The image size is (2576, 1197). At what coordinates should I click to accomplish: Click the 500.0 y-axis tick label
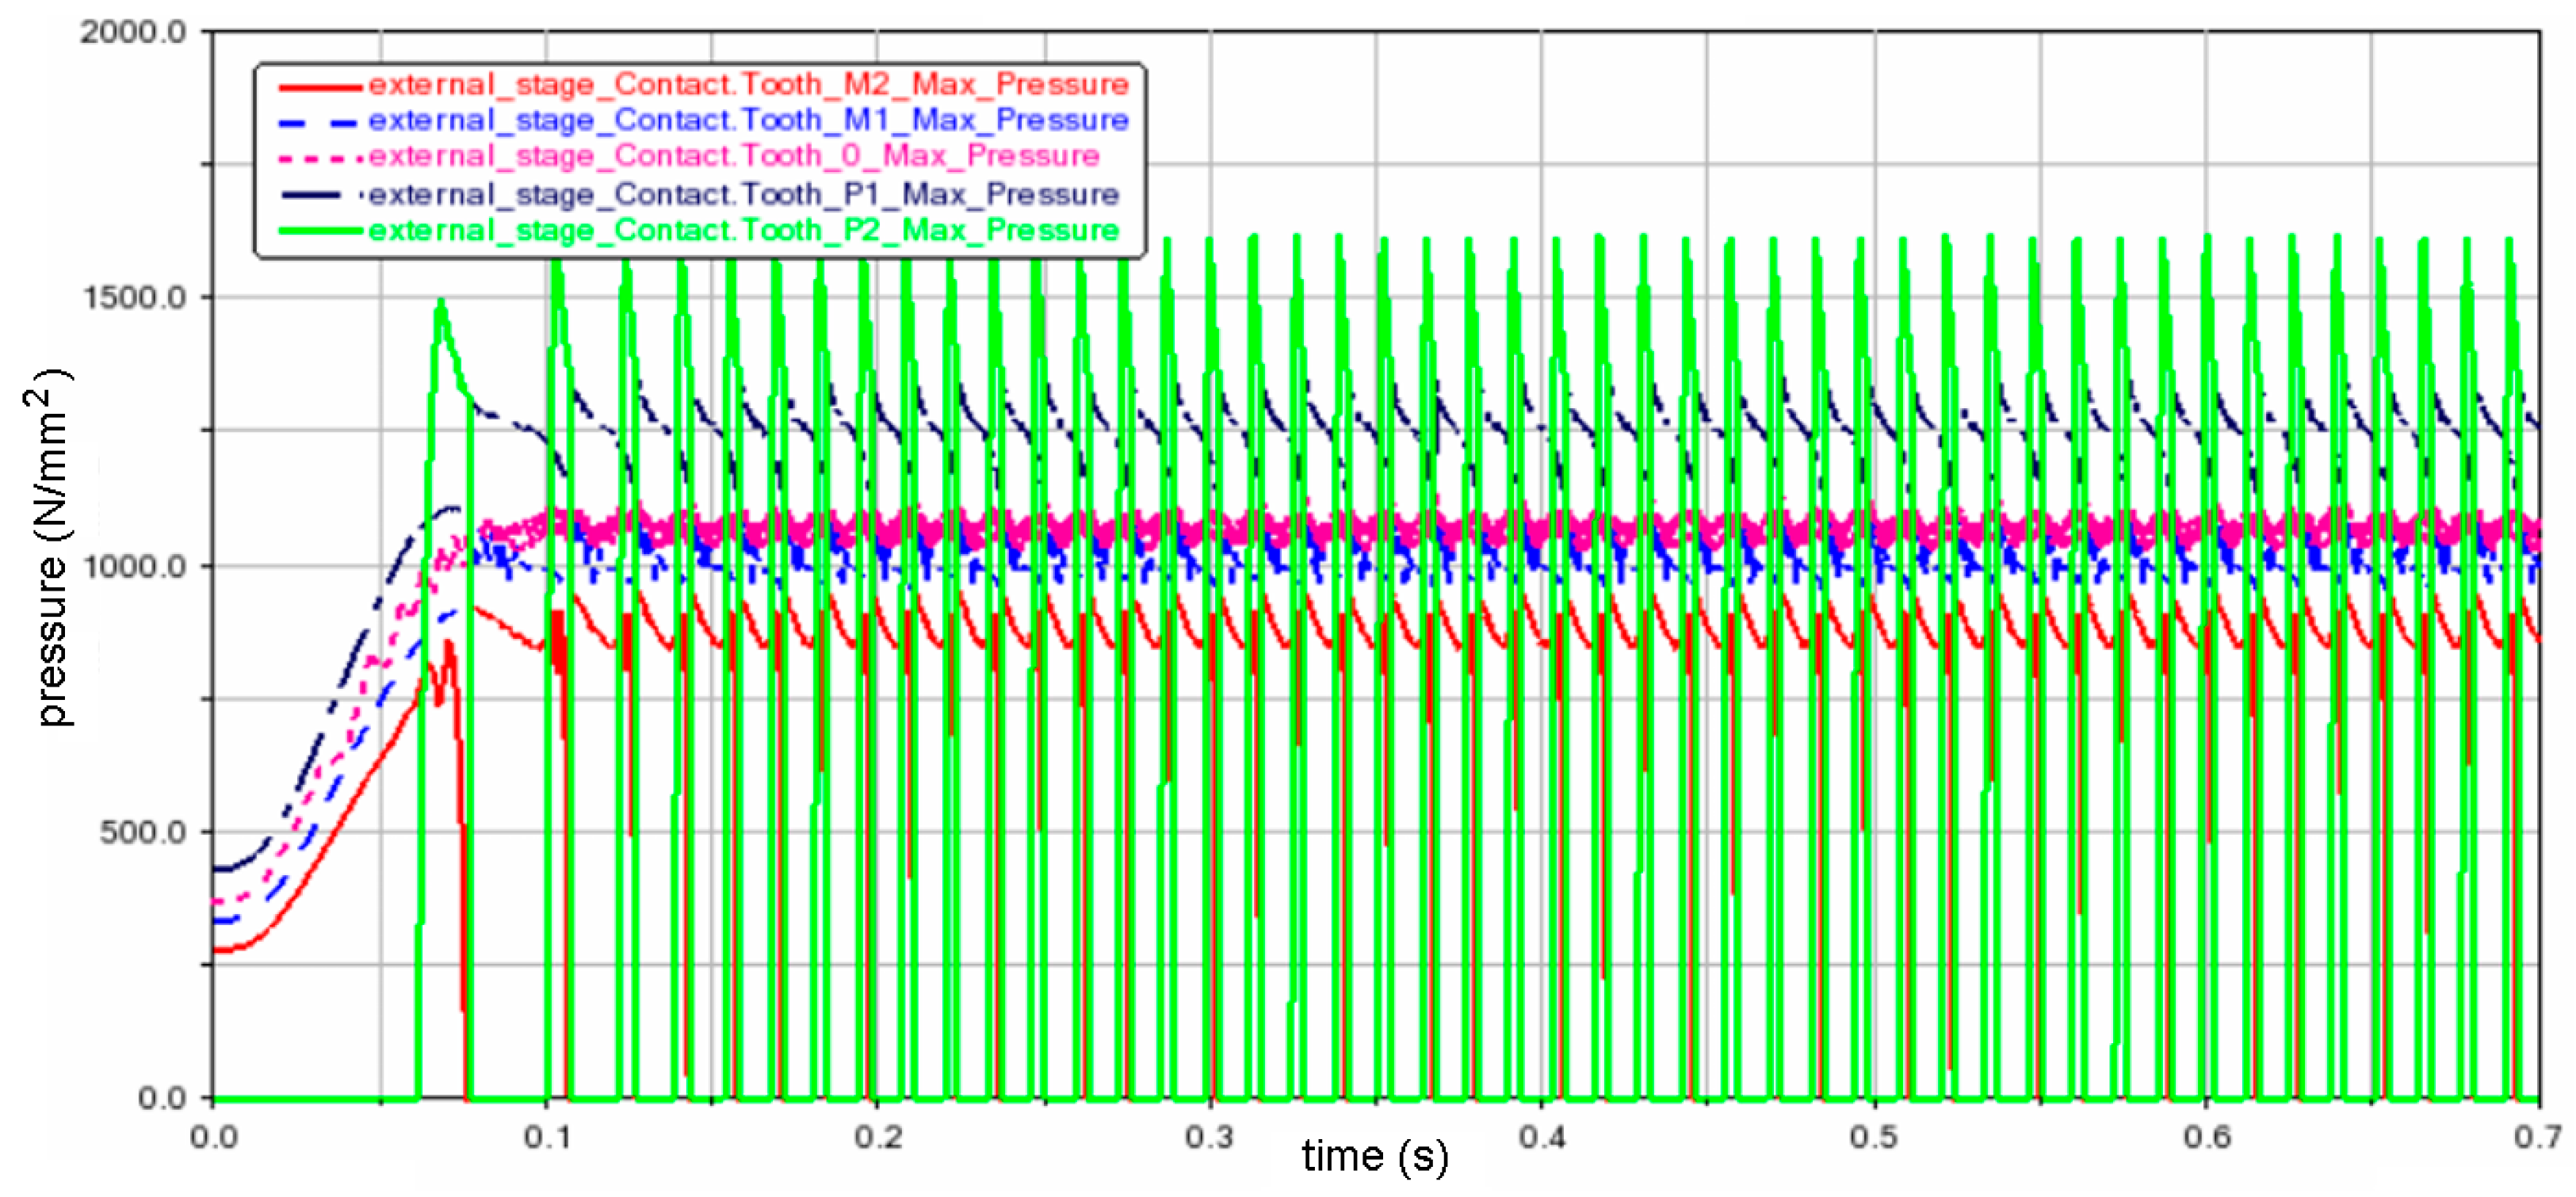click(143, 832)
